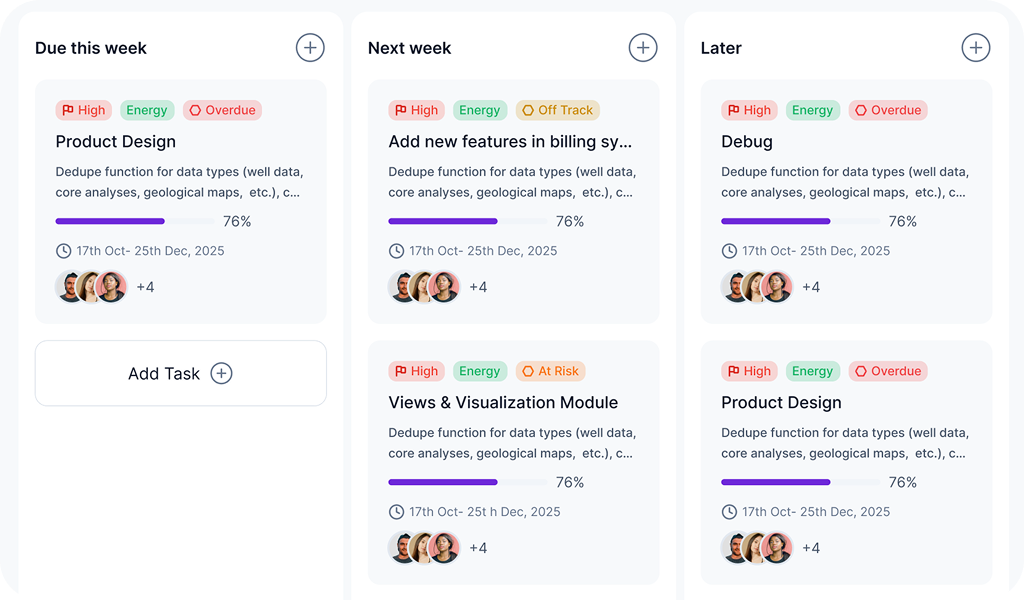
Task: Click clock icon on Views & Visualization card
Action: tap(397, 512)
